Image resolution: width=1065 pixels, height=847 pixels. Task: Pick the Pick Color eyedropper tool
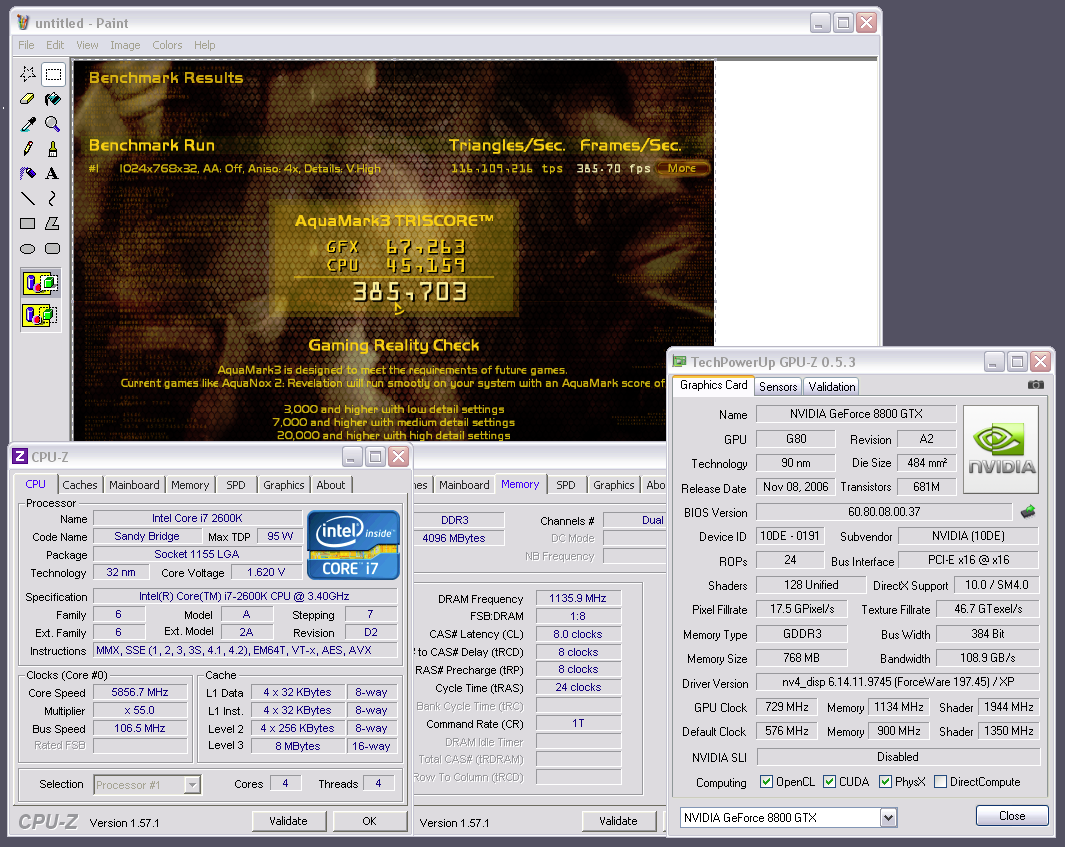[x=28, y=124]
